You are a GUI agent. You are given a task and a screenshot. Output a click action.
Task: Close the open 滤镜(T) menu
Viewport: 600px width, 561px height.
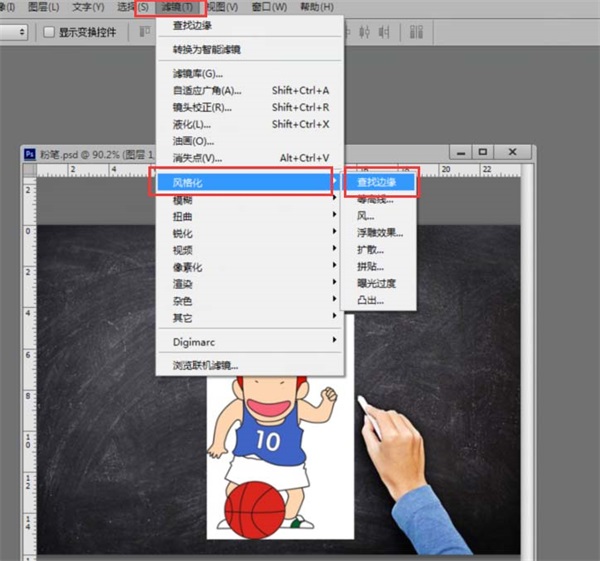click(177, 7)
